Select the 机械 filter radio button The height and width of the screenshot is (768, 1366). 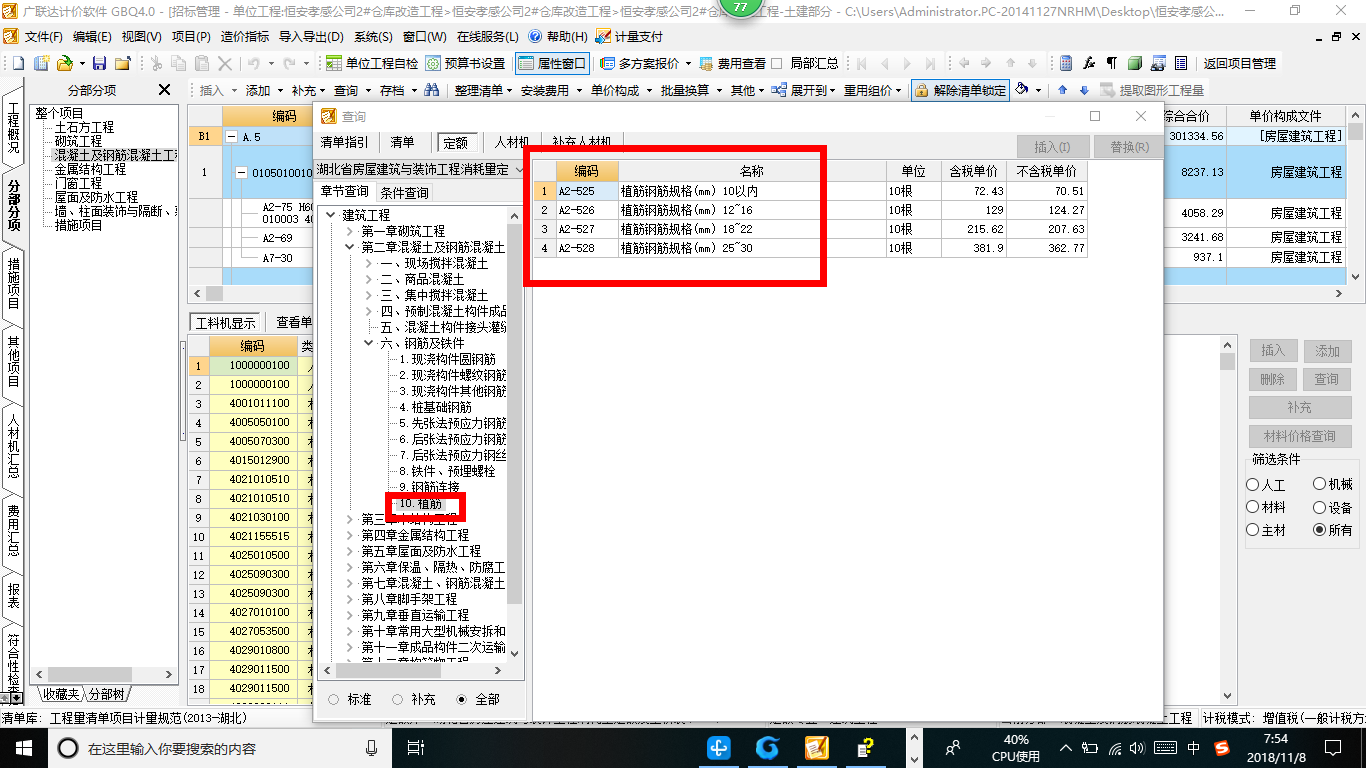[1320, 484]
